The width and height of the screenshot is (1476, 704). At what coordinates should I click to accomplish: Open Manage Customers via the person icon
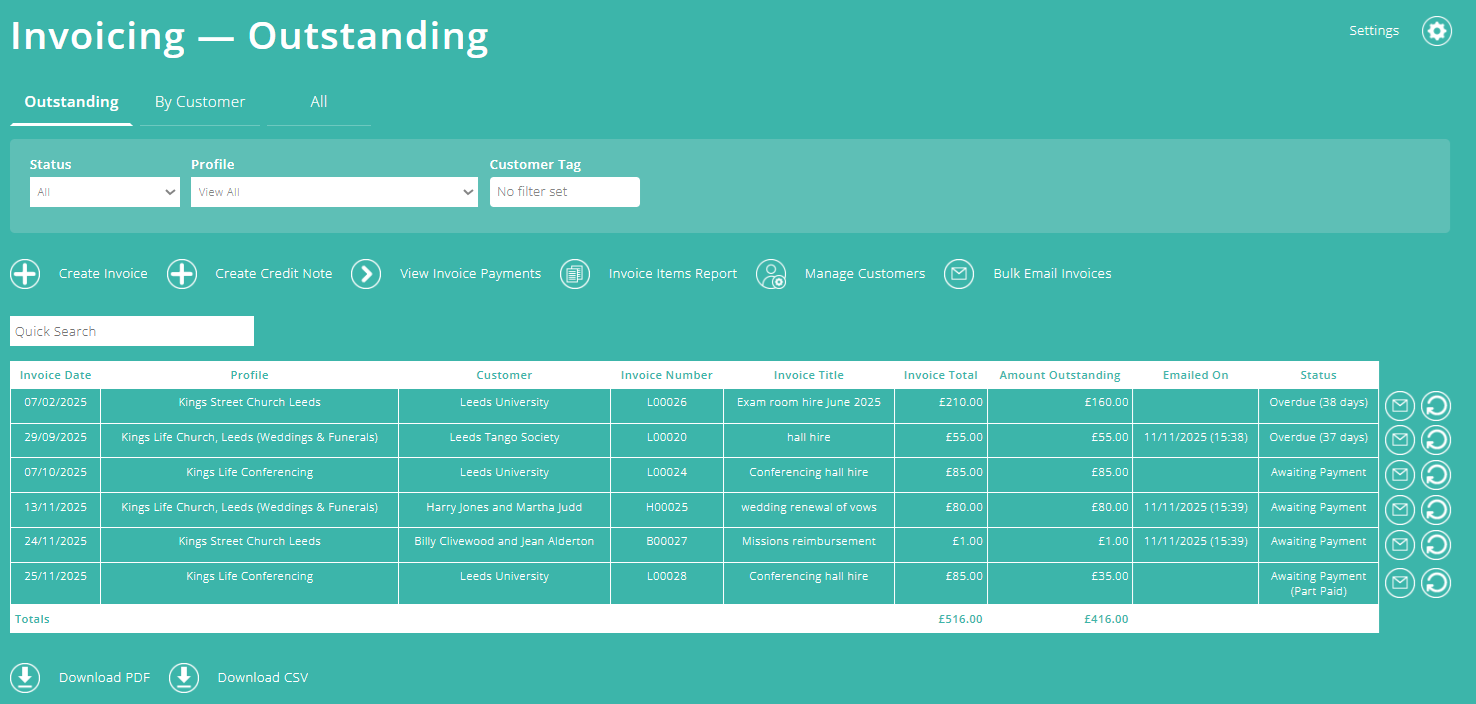click(x=771, y=274)
